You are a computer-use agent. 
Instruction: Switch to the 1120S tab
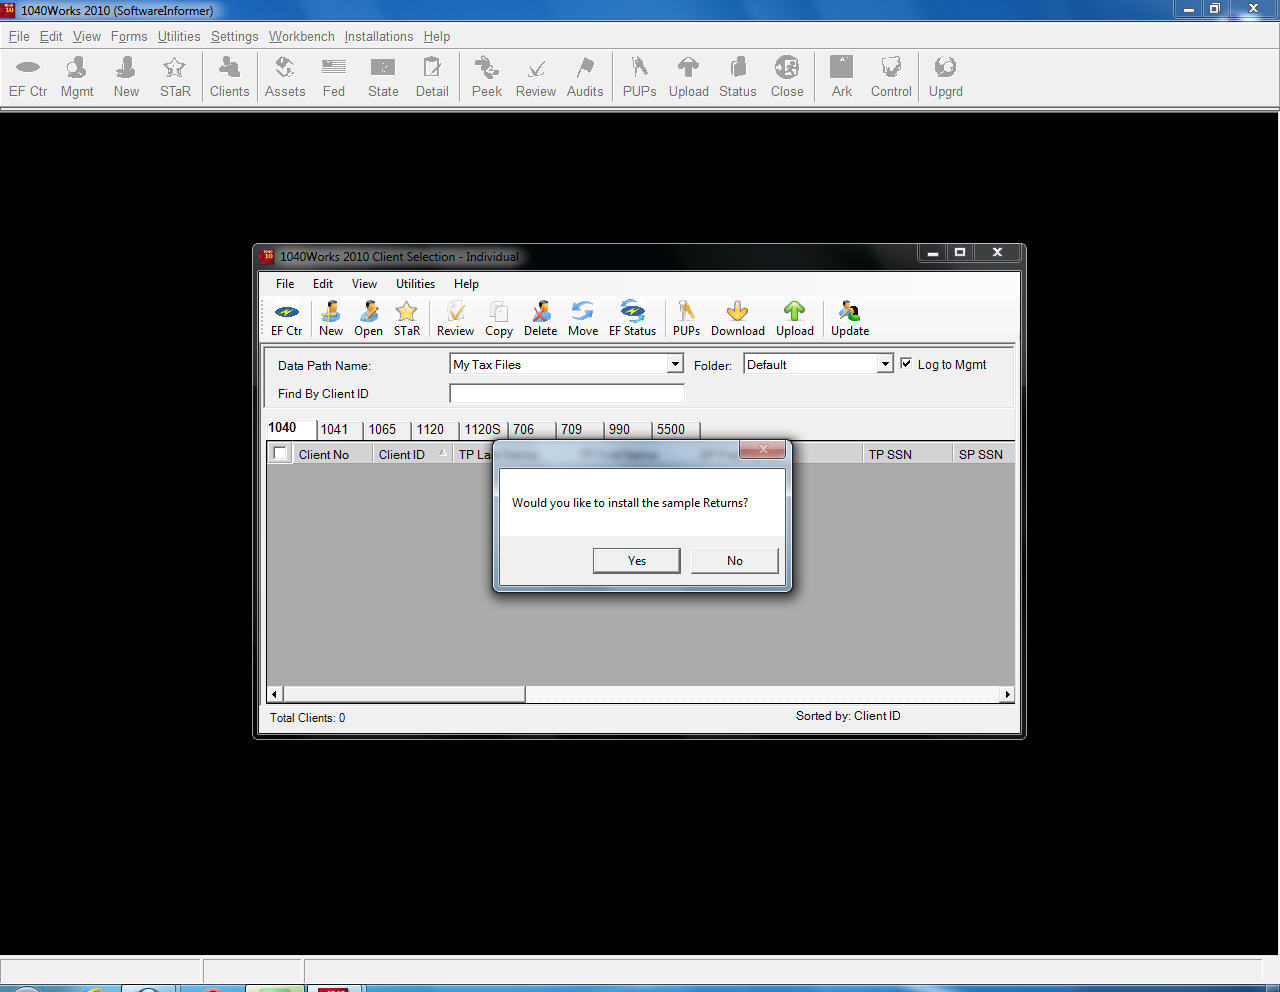[482, 429]
